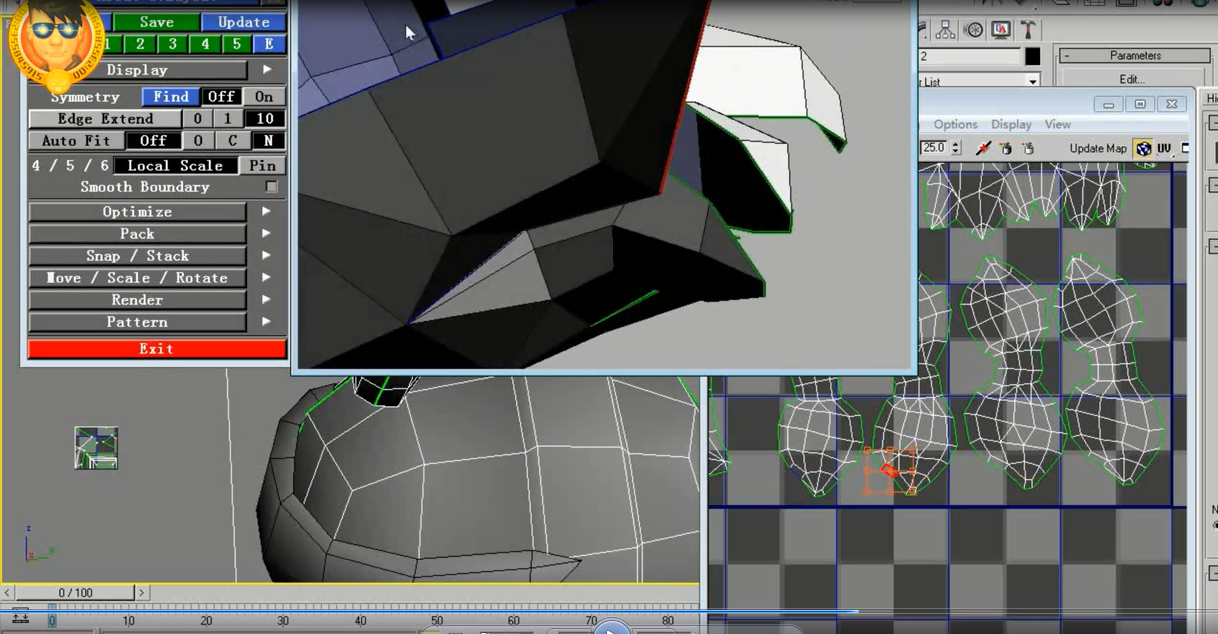The width and height of the screenshot is (1218, 634).
Task: Click the Snap / Stack button
Action: (137, 256)
